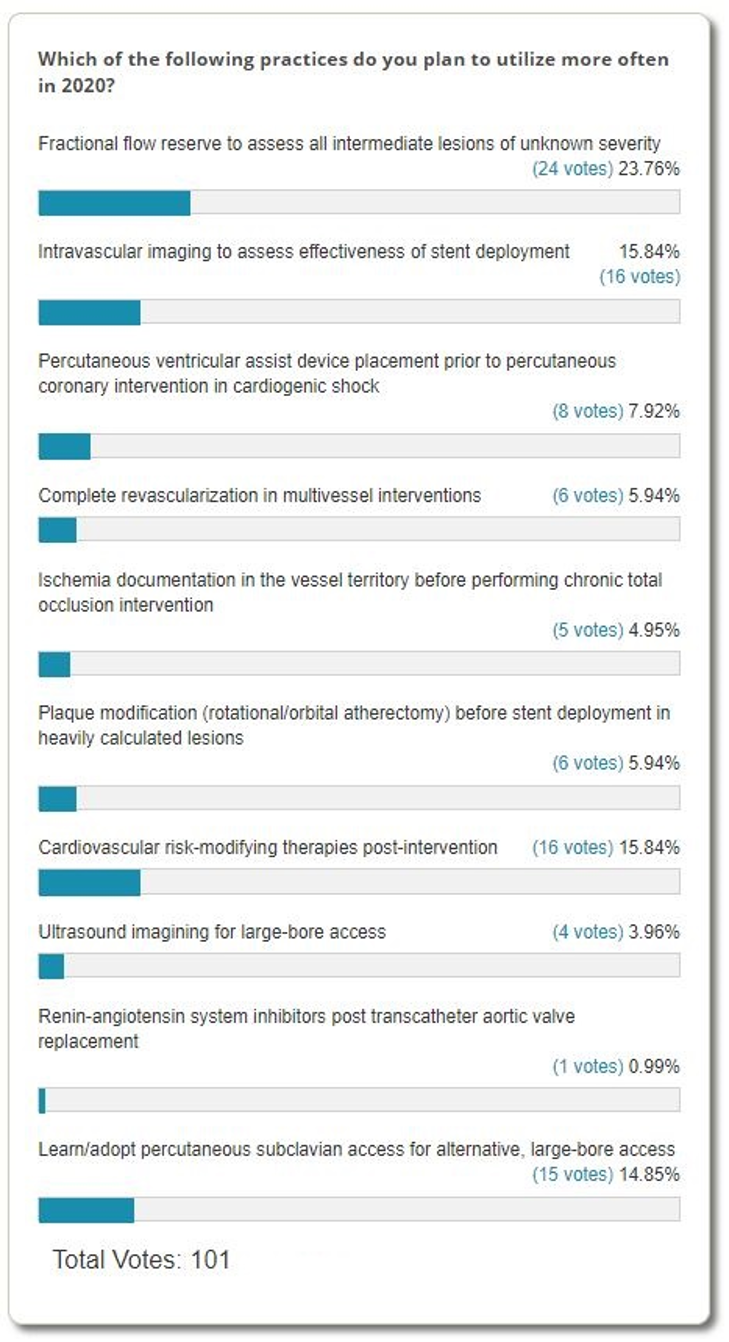Select the Ischemia documentation option text
Viewport: 729px width, 1342px height.
(x=350, y=592)
